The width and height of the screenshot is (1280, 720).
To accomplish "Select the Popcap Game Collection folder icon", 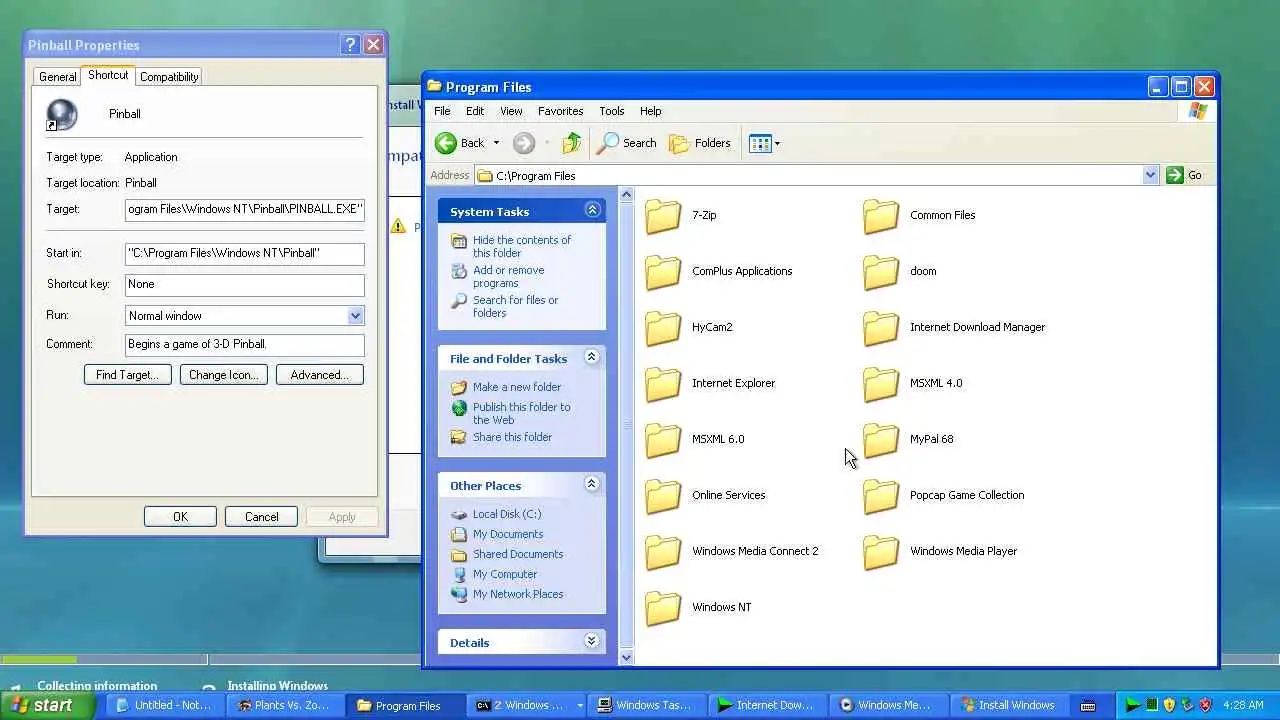I will click(881, 495).
